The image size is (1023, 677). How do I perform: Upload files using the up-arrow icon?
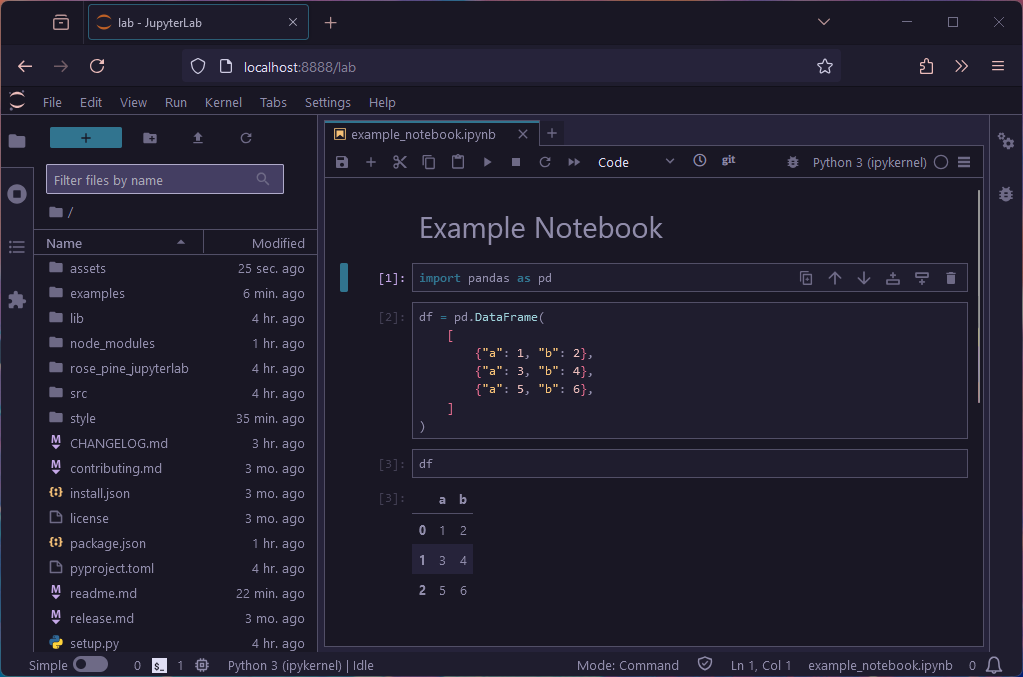pos(198,138)
